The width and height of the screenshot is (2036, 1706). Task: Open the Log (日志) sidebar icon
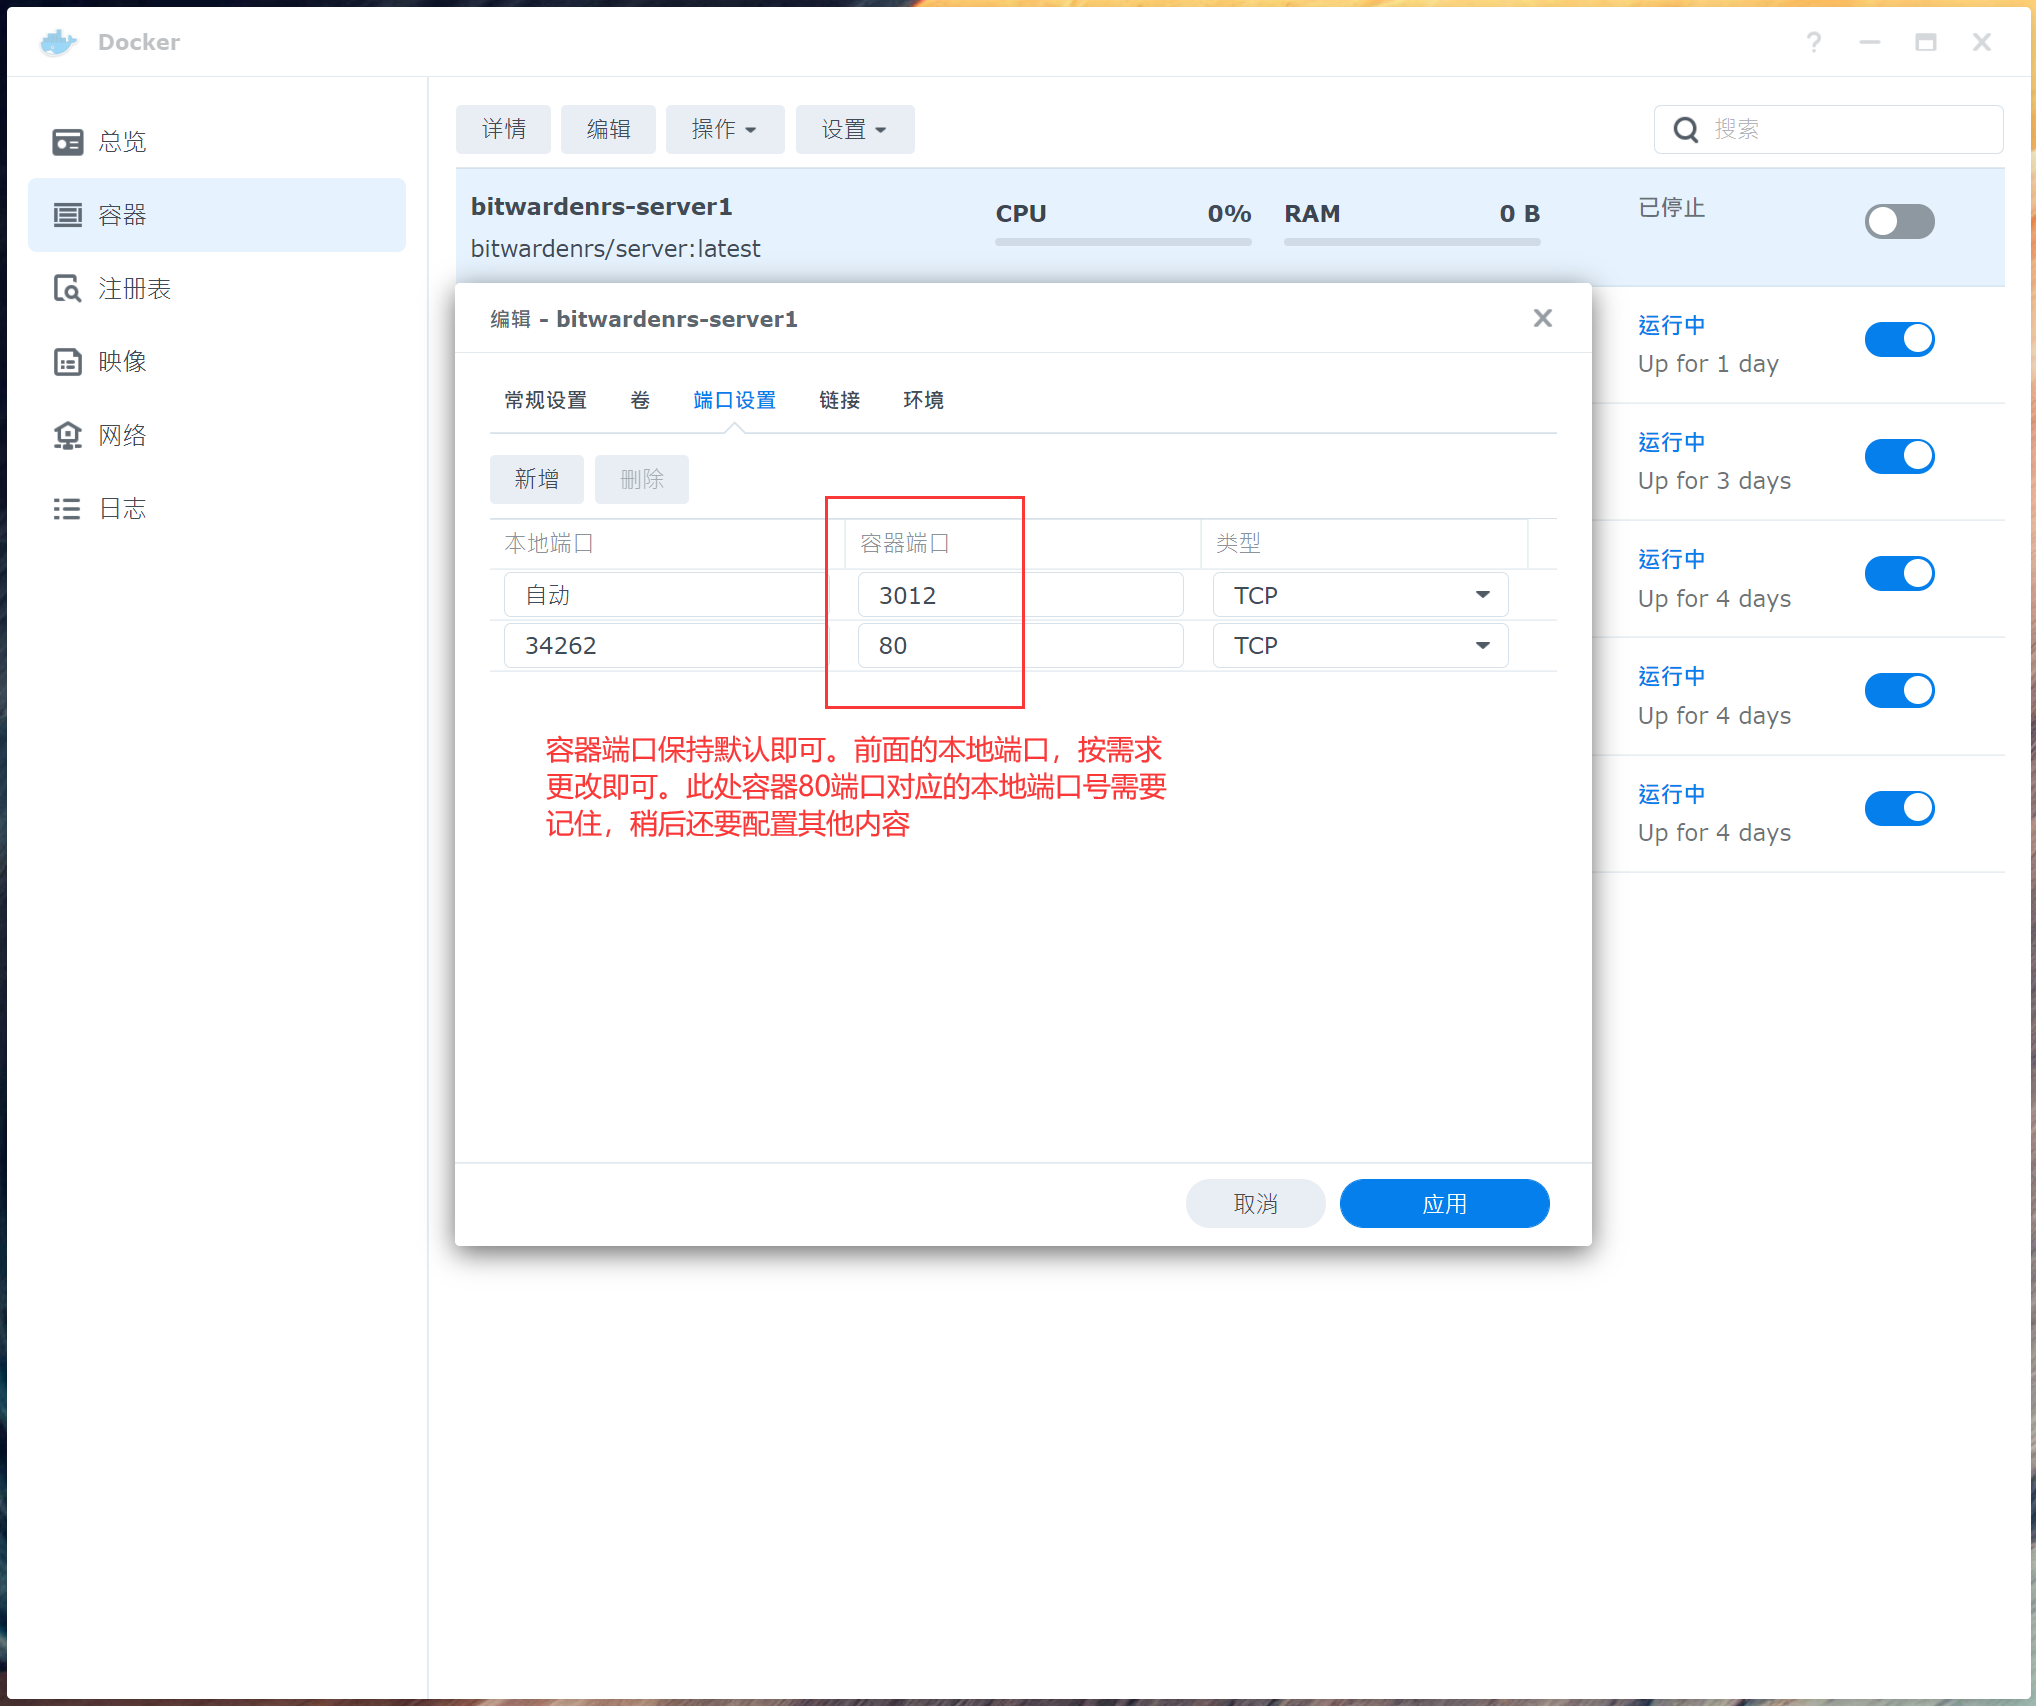pyautogui.click(x=67, y=509)
